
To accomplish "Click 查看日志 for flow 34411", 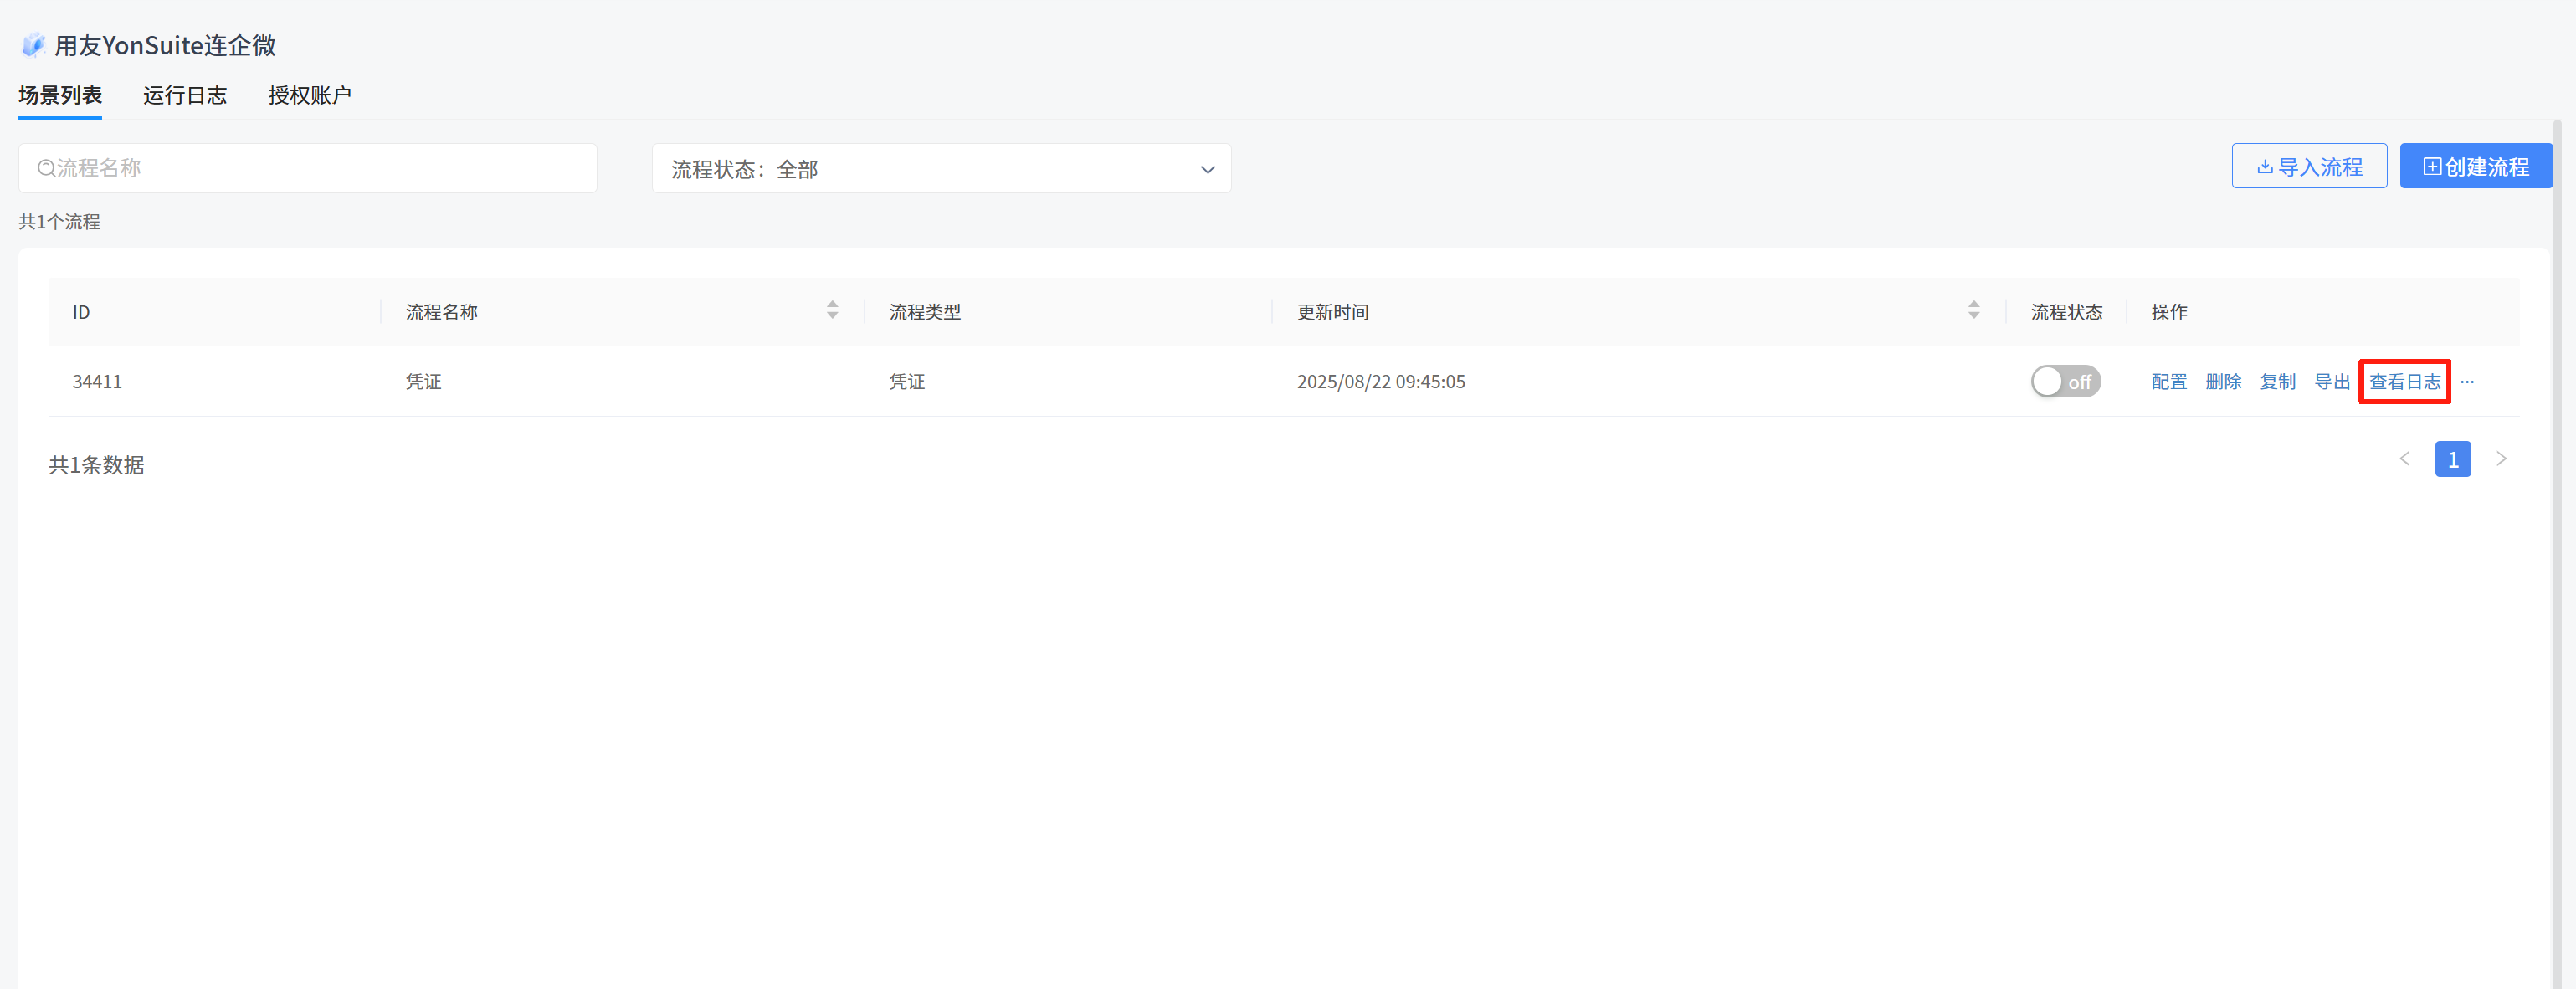I will point(2404,382).
